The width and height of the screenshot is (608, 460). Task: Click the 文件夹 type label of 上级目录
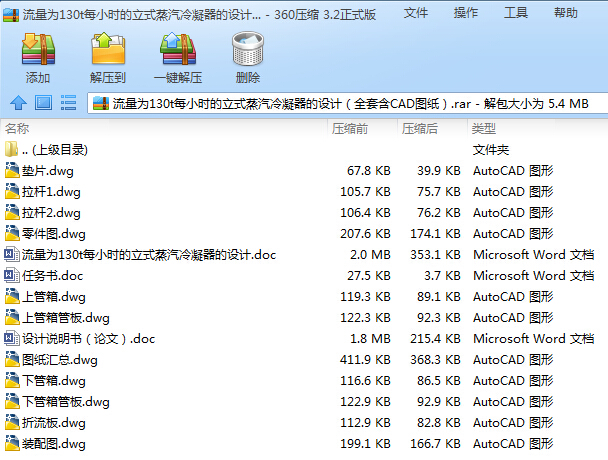491,150
